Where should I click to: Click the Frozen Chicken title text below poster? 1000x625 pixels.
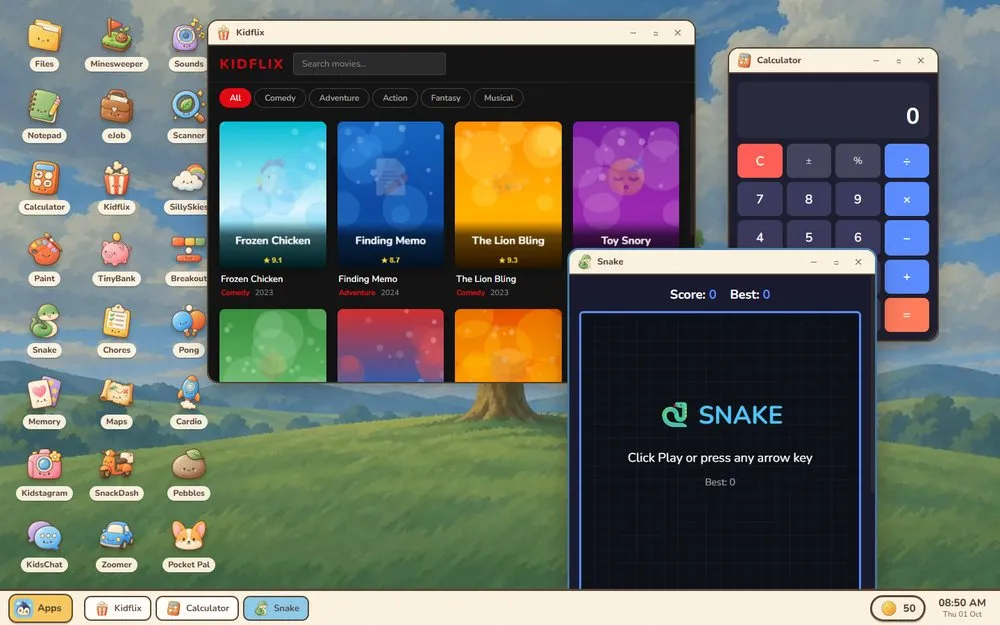pos(252,279)
